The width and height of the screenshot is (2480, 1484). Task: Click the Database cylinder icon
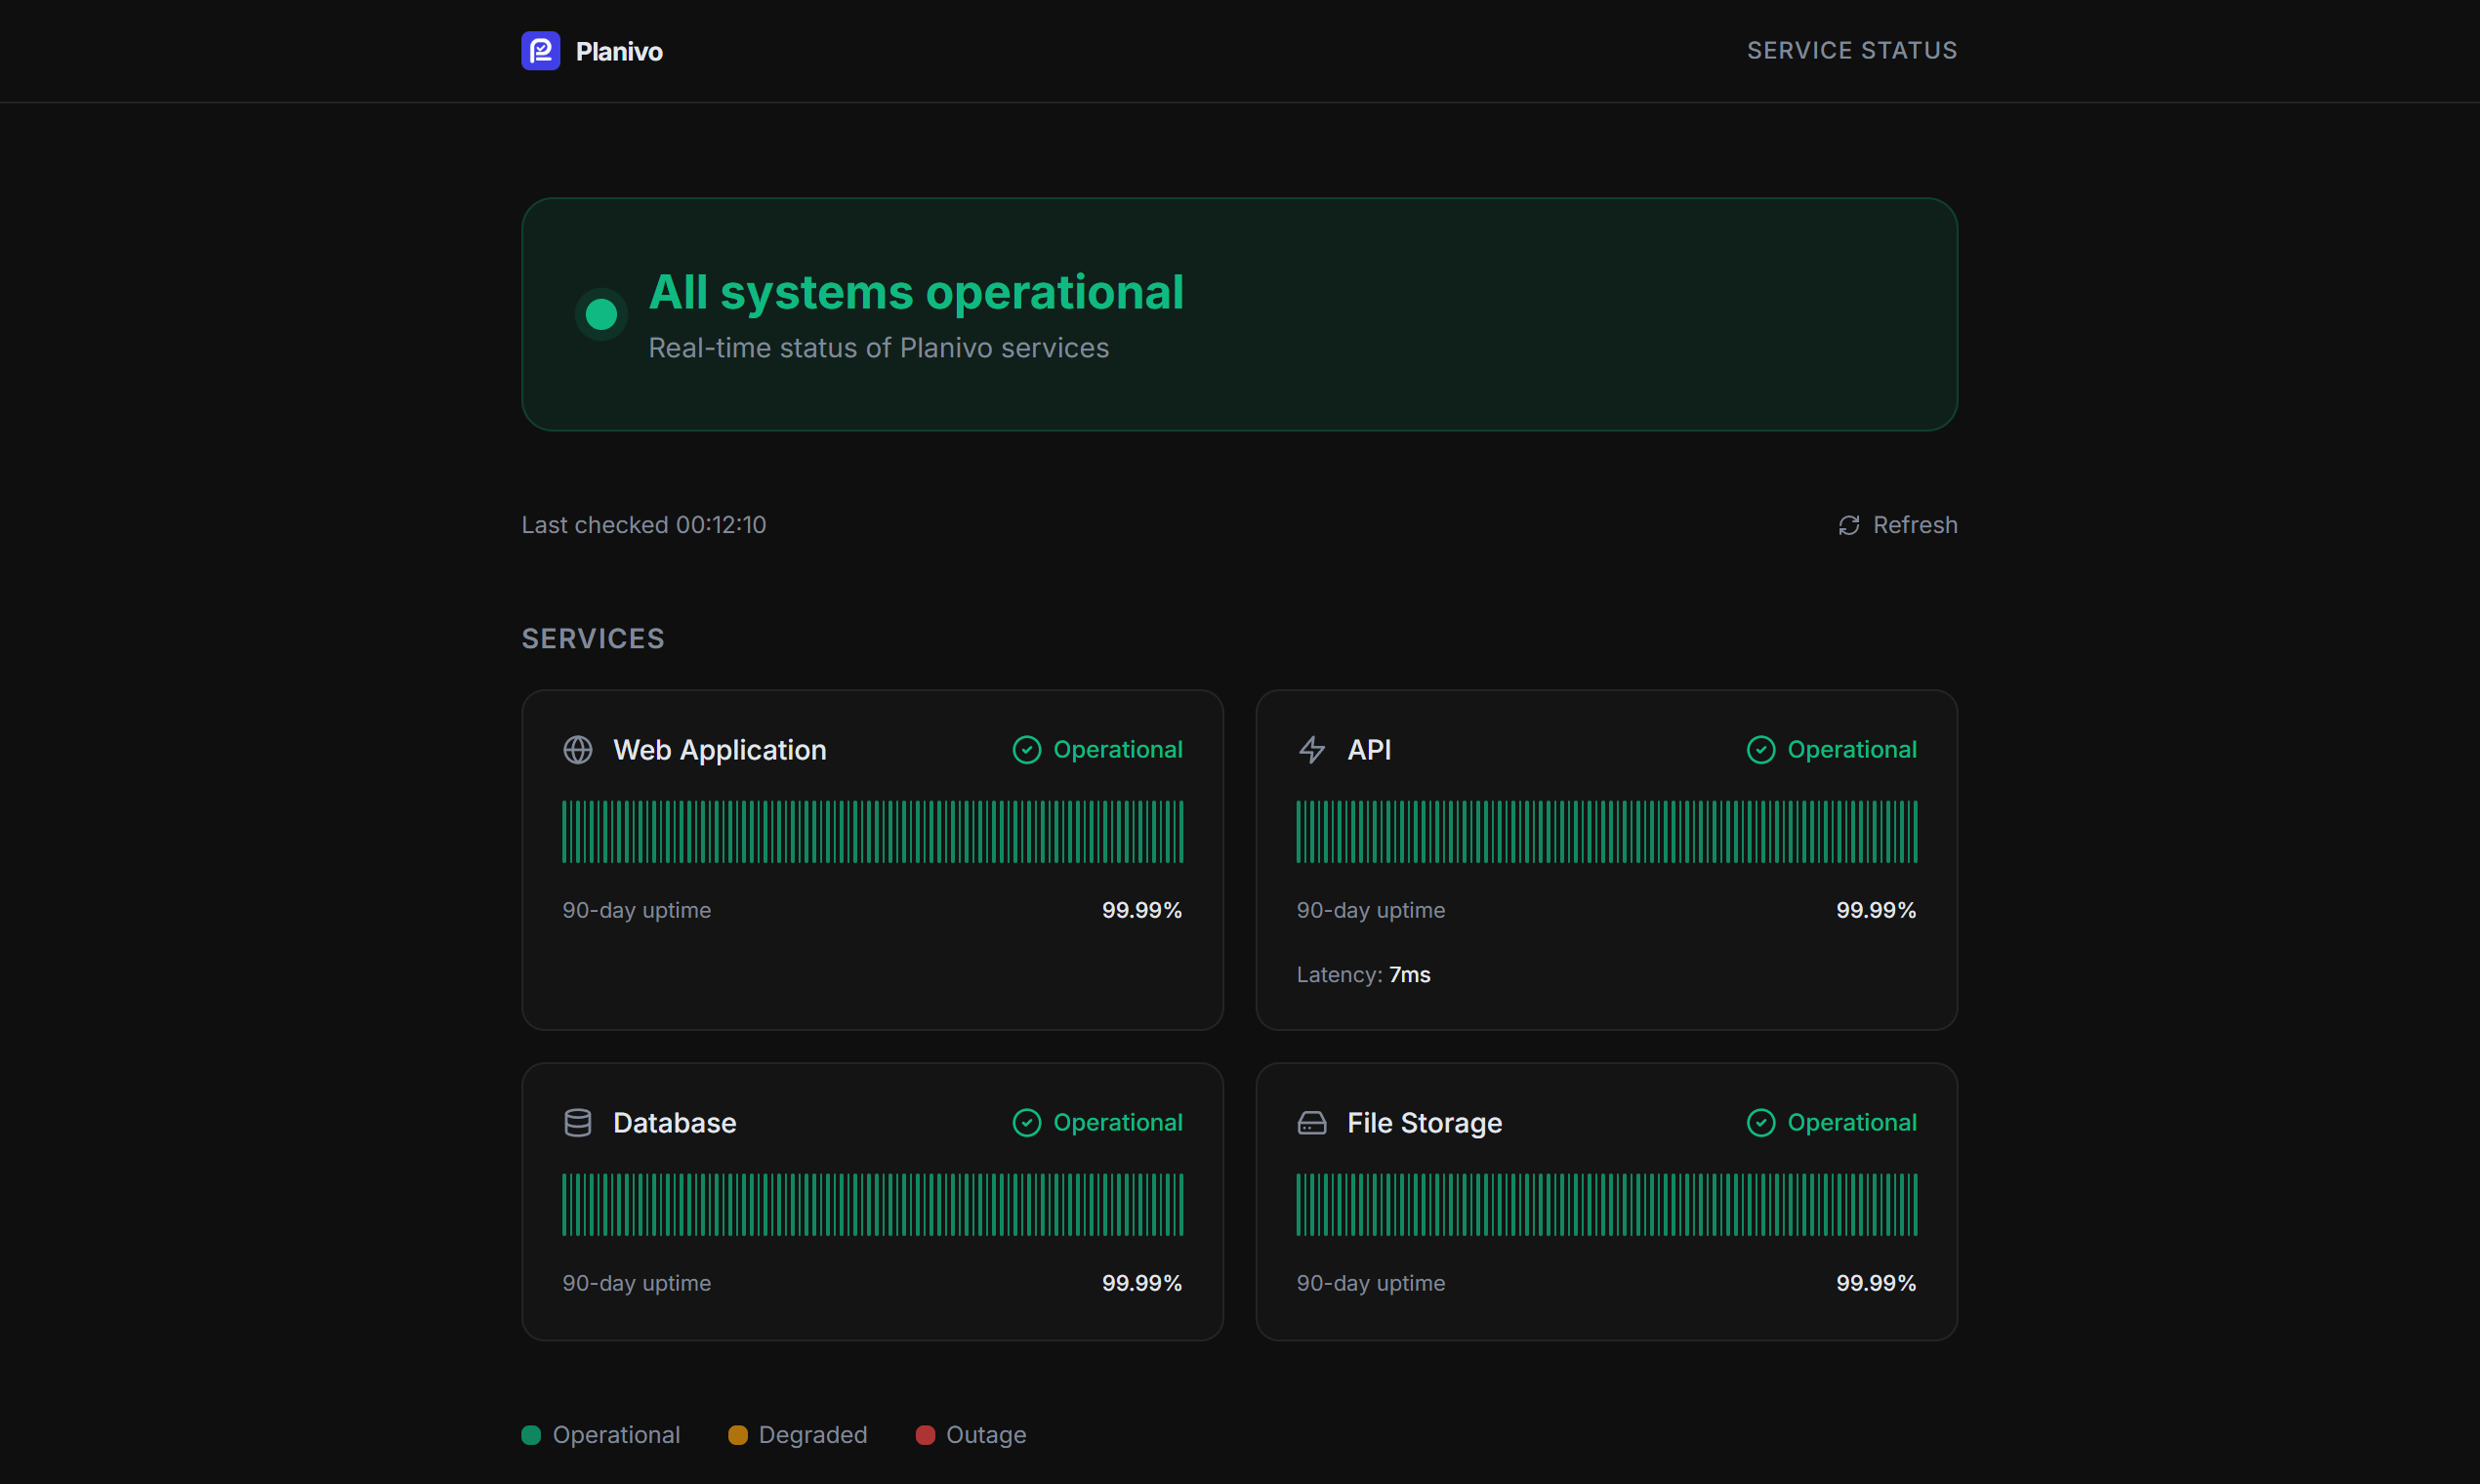click(578, 1123)
